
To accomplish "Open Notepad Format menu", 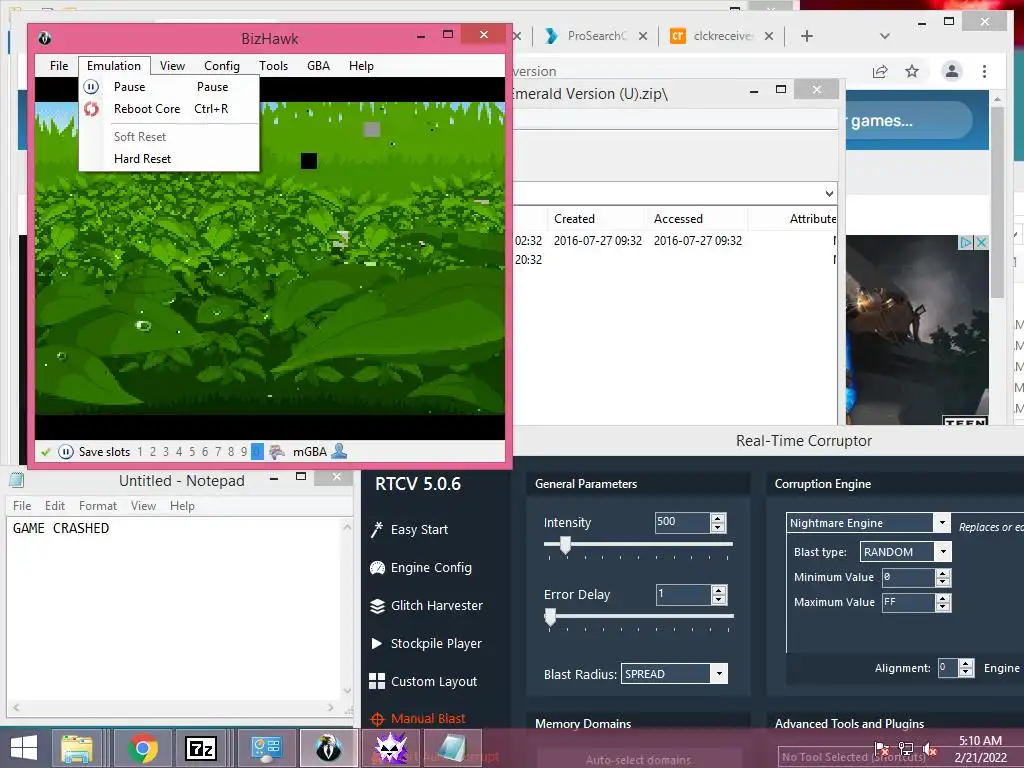I will [98, 505].
